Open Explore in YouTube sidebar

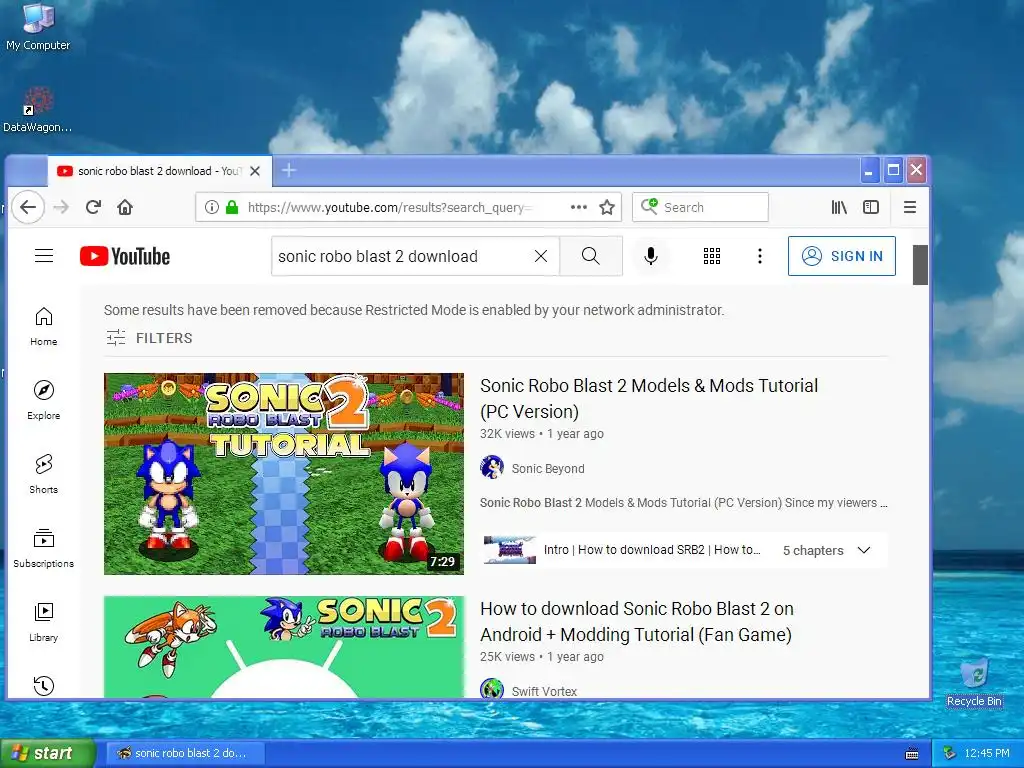(44, 400)
